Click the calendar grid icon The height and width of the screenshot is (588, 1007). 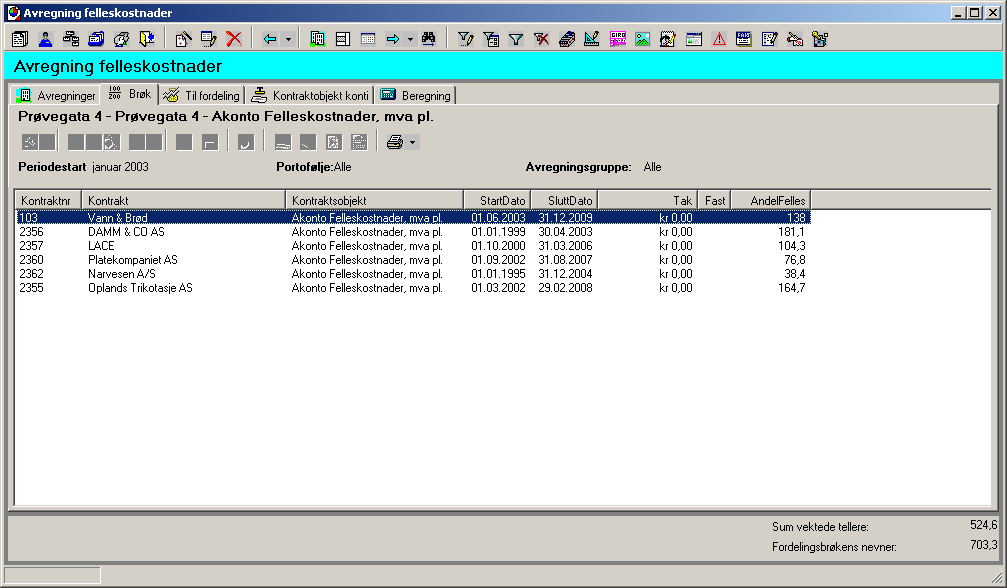(368, 39)
